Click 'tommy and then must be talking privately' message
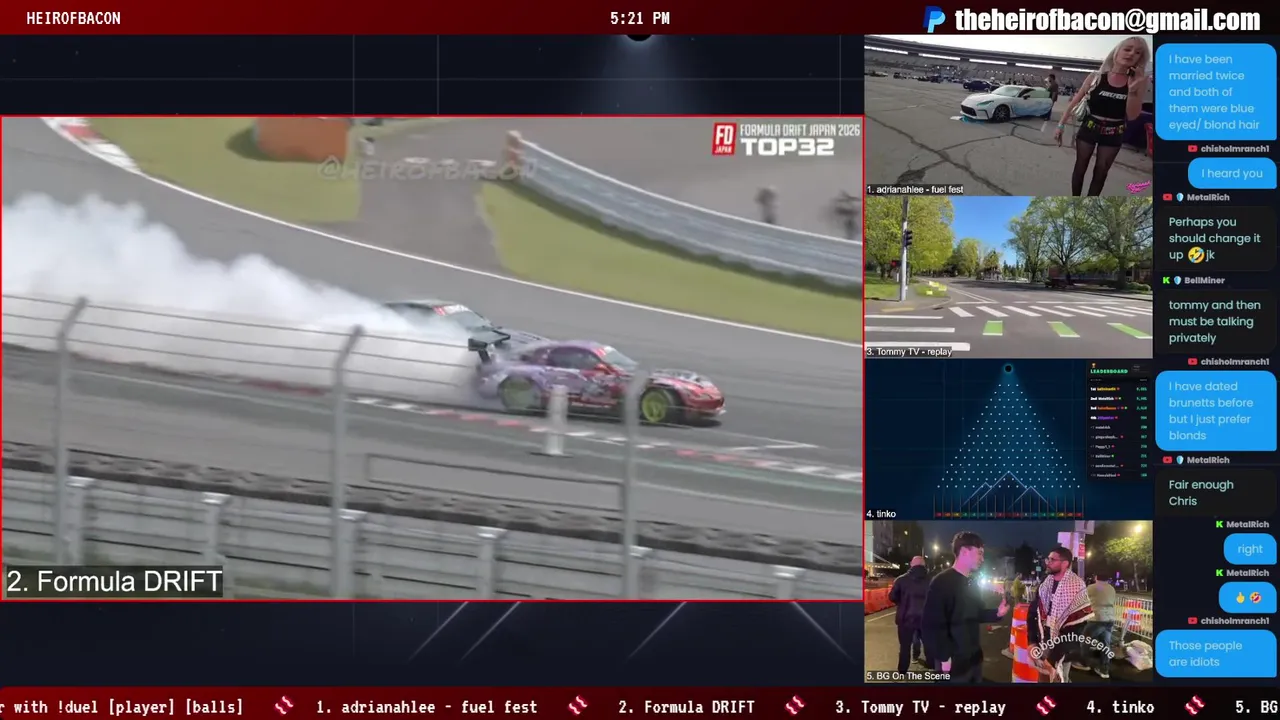Screen dimensions: 1280x720 point(1214,321)
